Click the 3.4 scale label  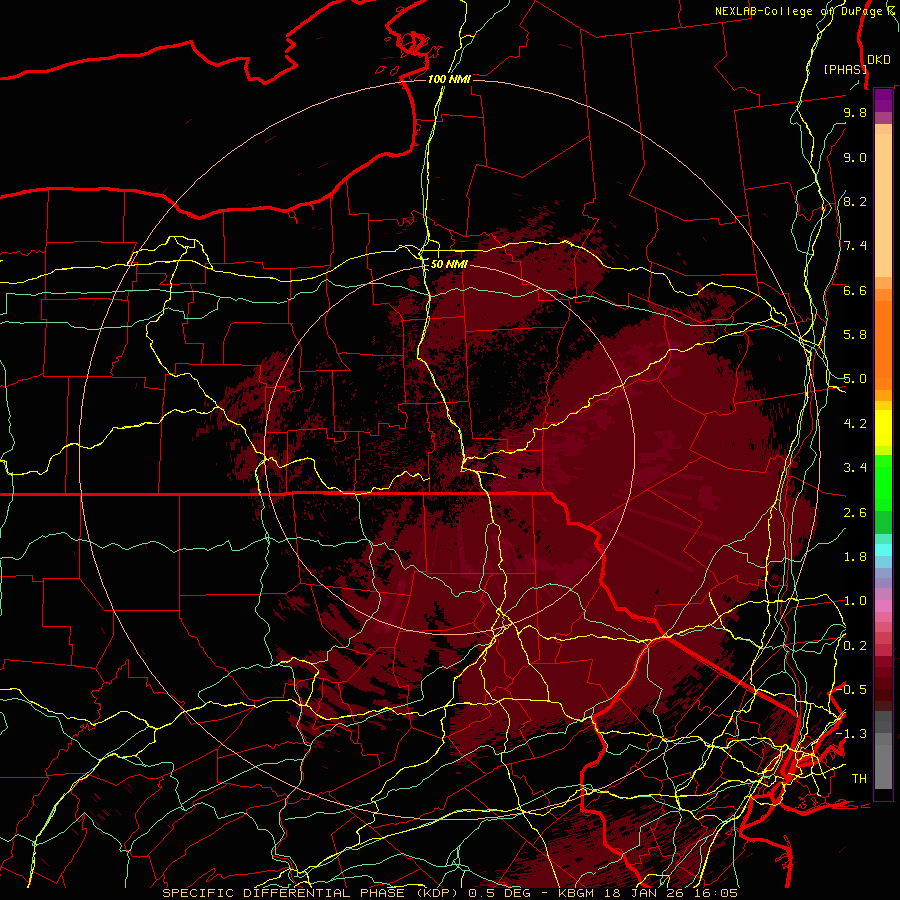pyautogui.click(x=855, y=468)
